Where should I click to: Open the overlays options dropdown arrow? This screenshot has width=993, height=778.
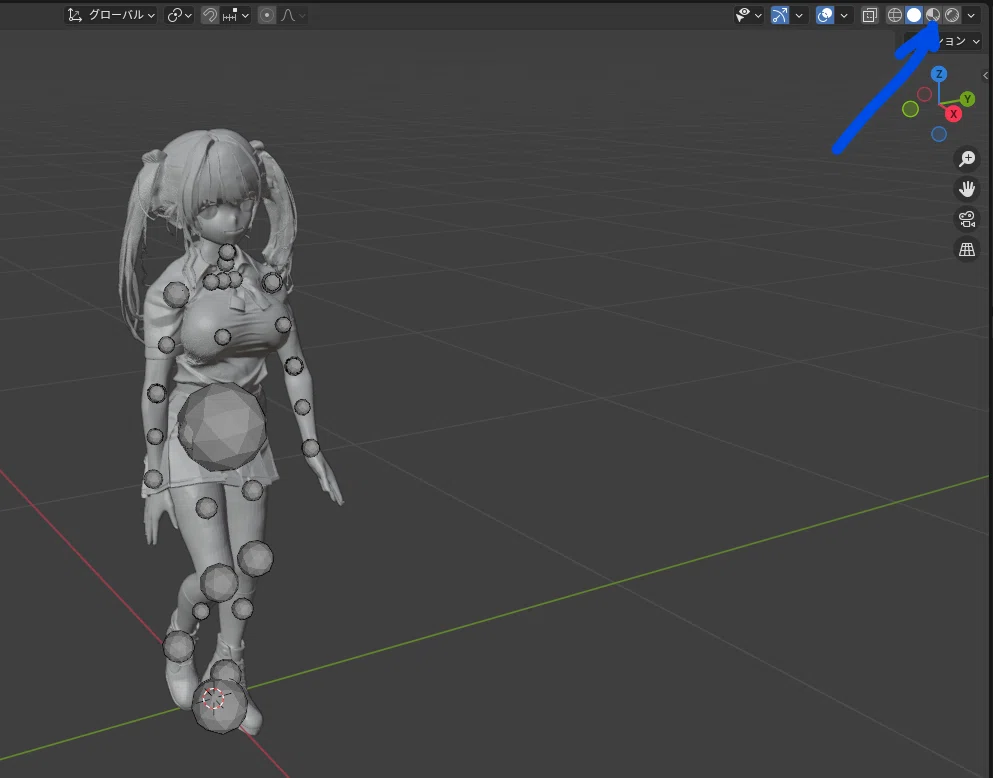click(x=844, y=15)
